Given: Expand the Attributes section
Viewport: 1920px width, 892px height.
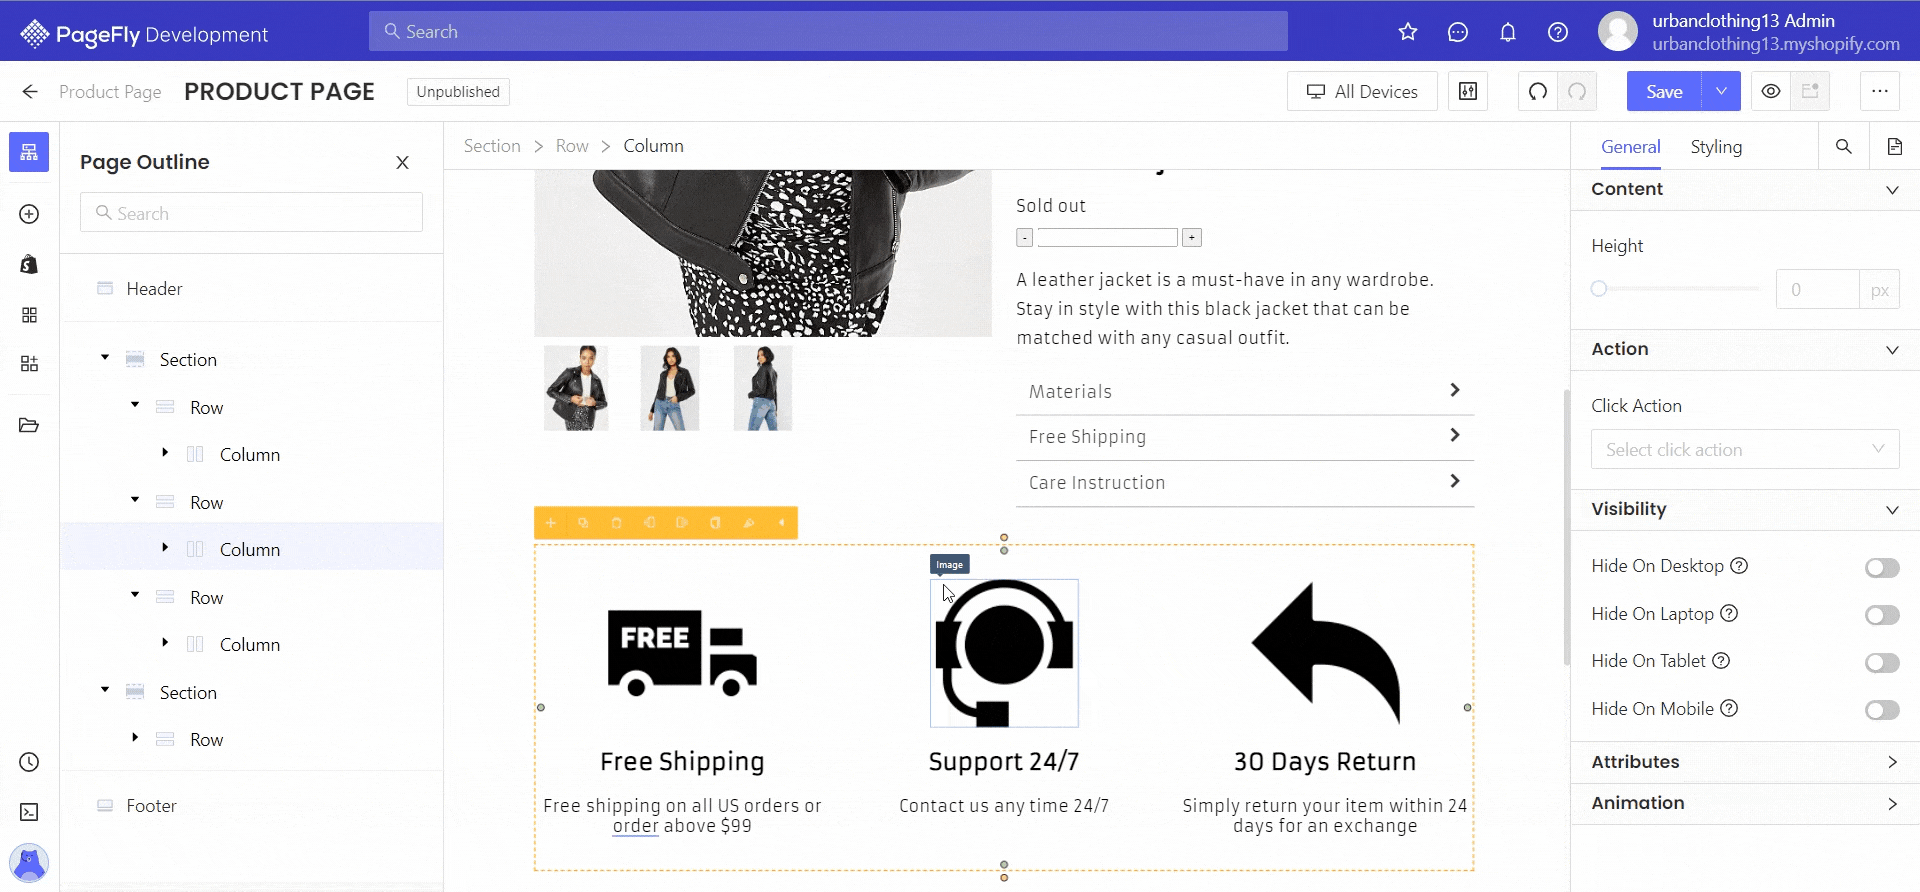Looking at the screenshot, I should 1892,762.
